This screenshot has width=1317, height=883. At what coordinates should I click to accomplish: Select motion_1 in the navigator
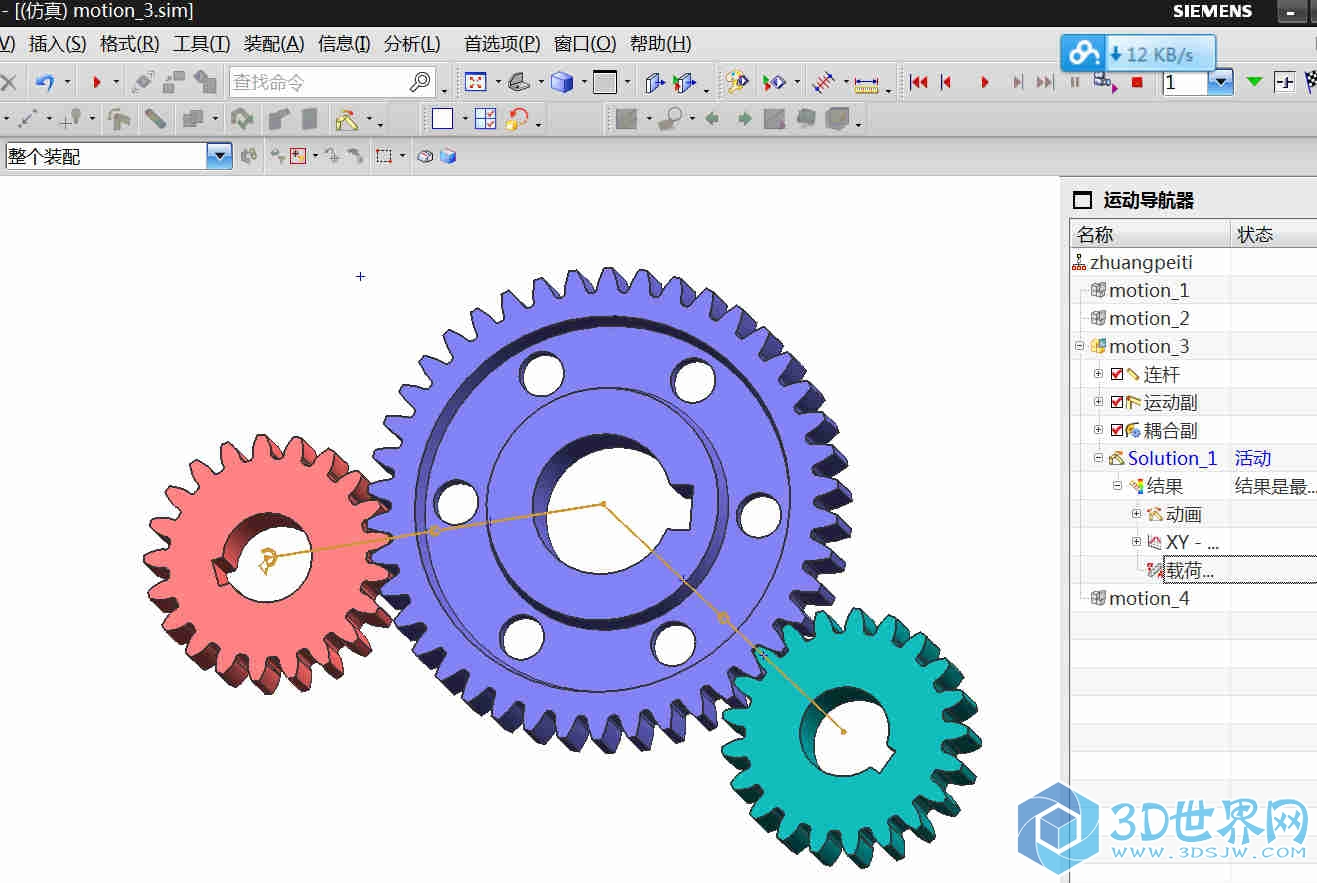[1149, 290]
